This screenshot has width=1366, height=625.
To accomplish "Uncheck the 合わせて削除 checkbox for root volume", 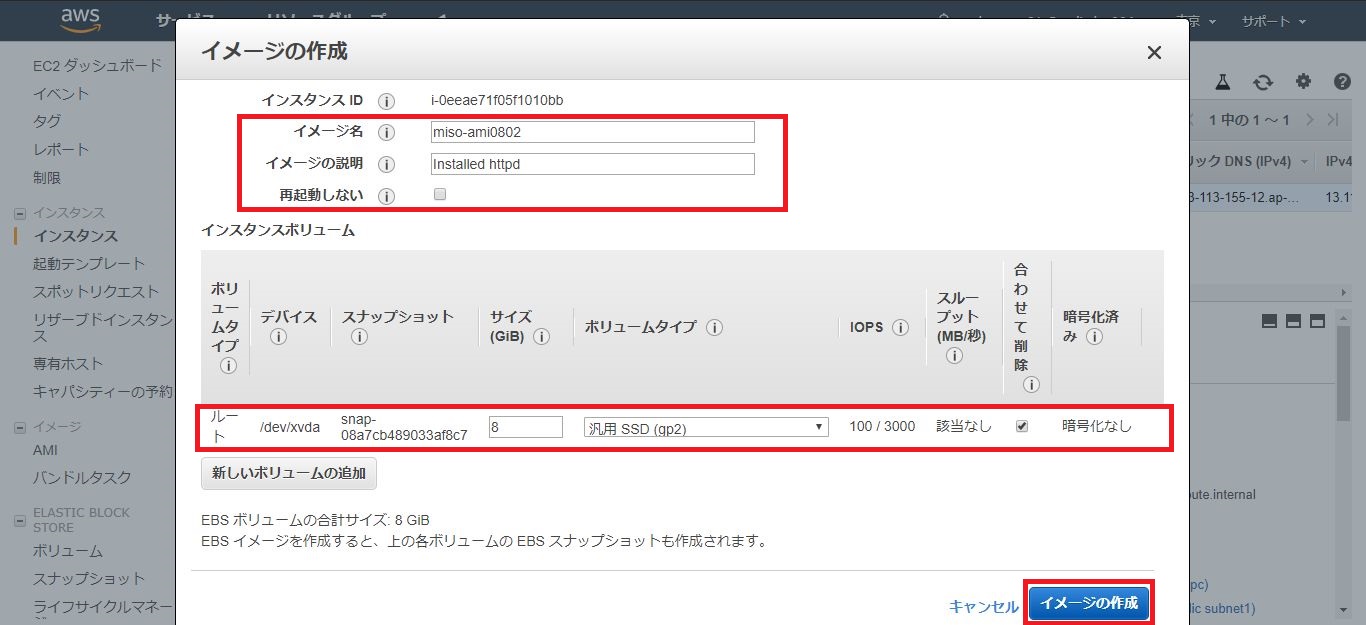I will click(1022, 426).
